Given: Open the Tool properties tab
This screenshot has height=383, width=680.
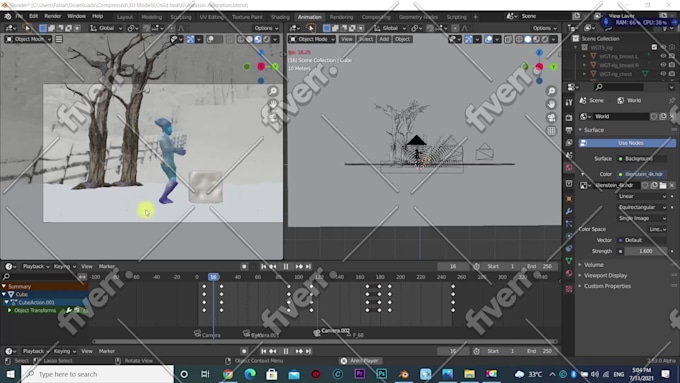Looking at the screenshot, I should click(569, 102).
